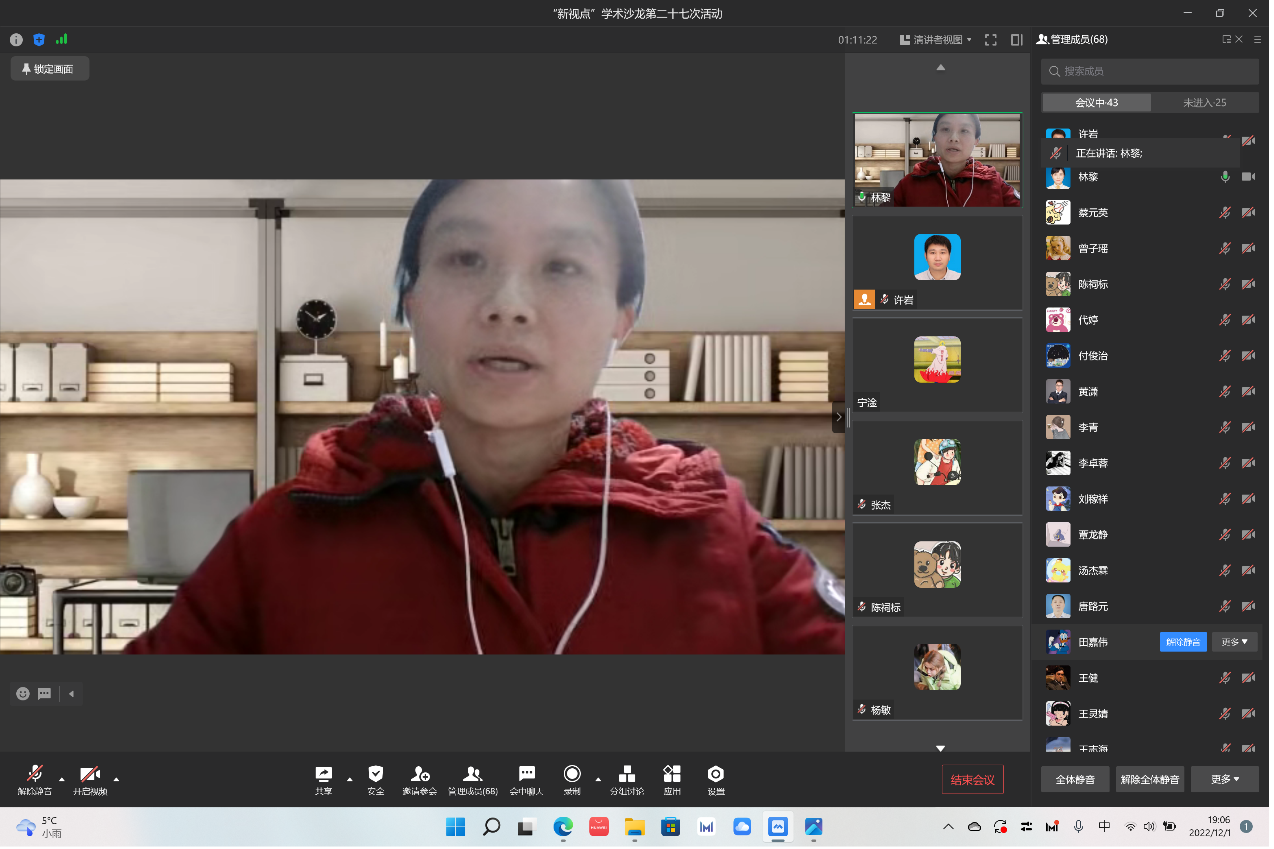Open the 更多 dropdown beside 田嘉伟
The height and width of the screenshot is (849, 1274).
[x=1235, y=642]
